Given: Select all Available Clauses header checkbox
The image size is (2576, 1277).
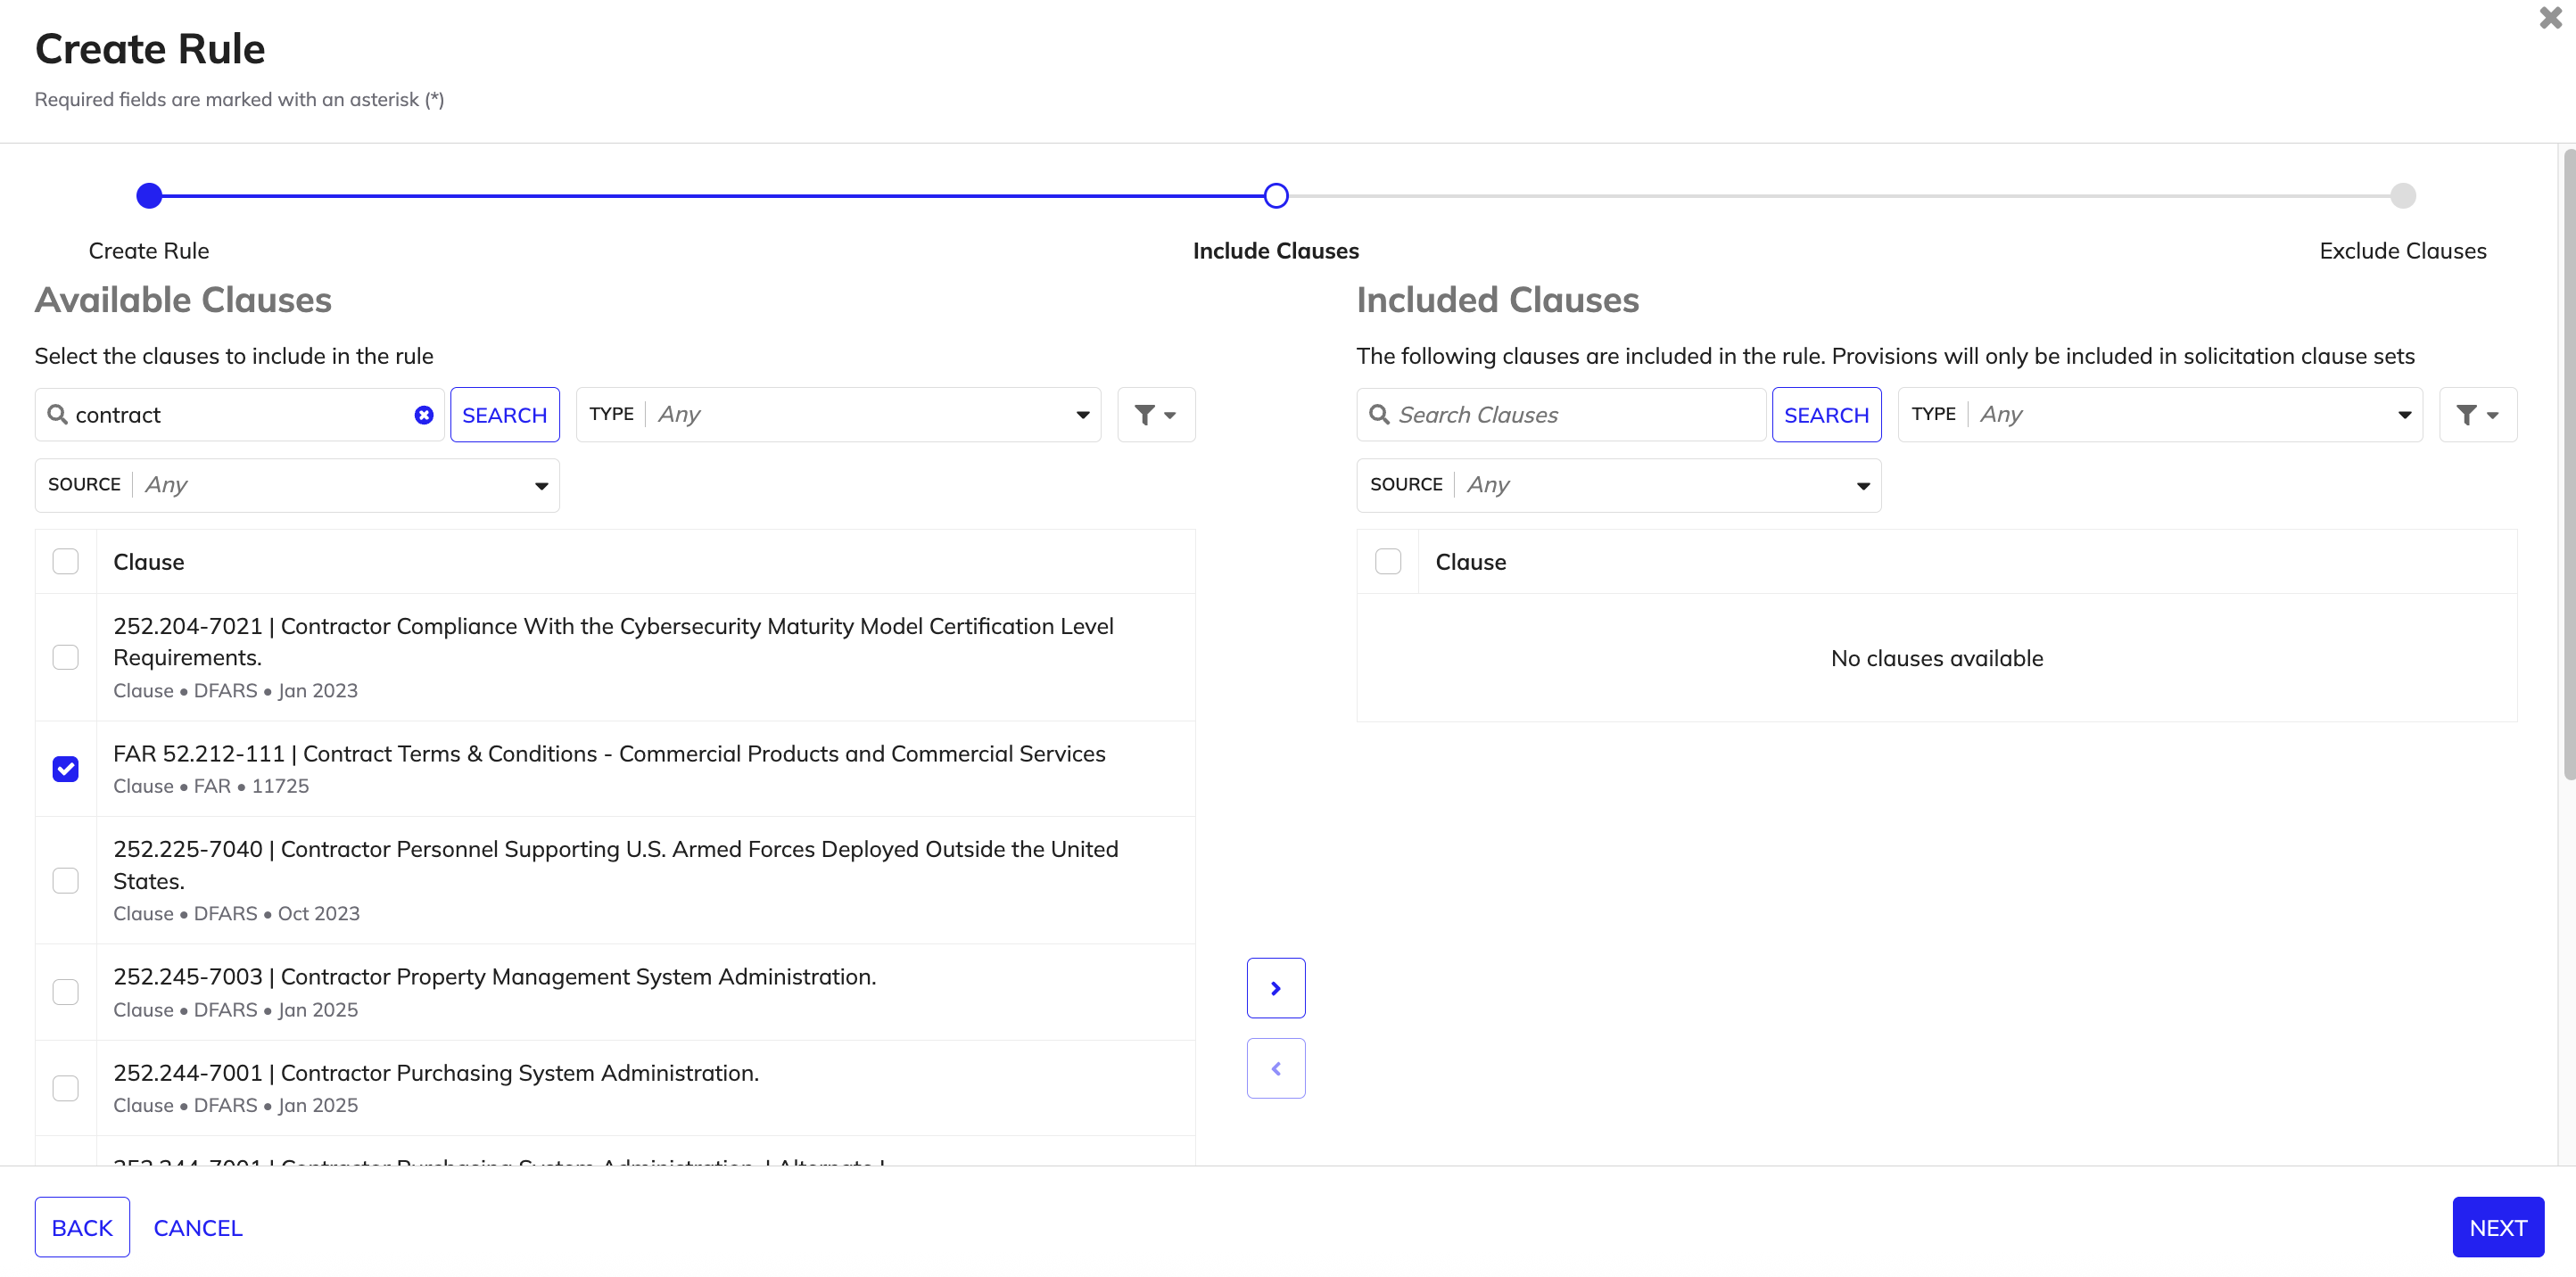Looking at the screenshot, I should click(66, 562).
